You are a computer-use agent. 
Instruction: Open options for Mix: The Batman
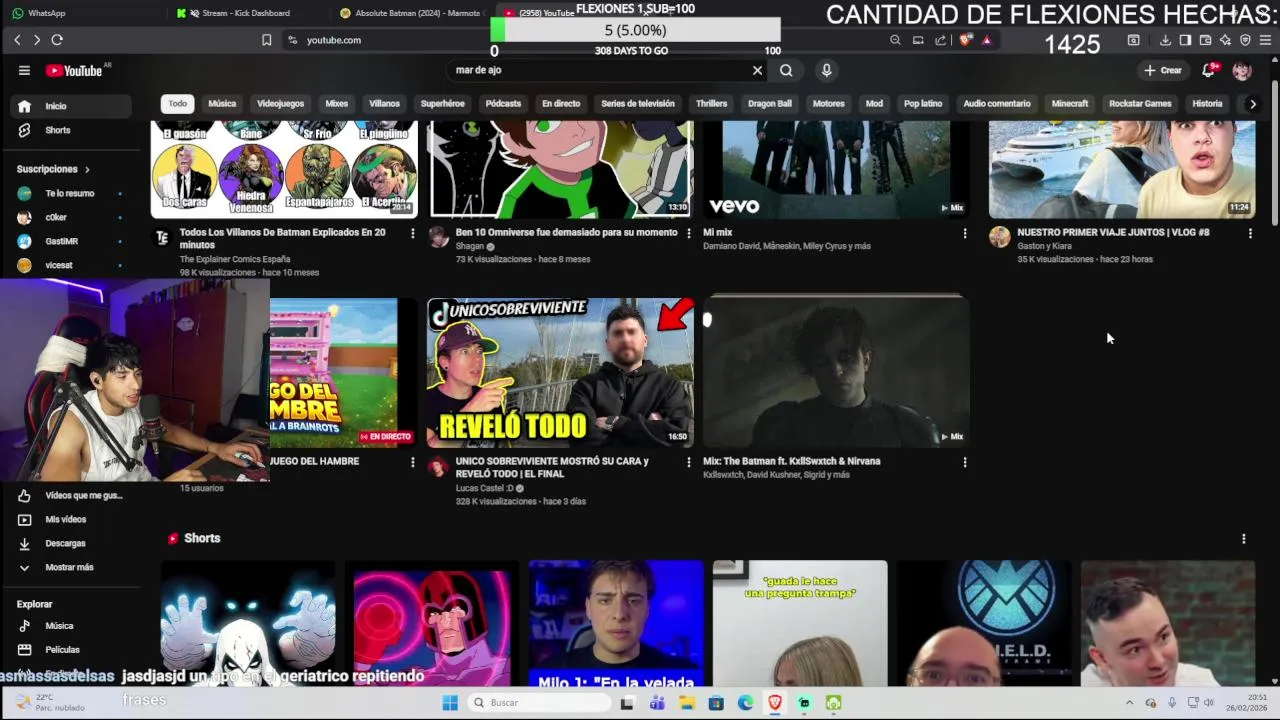click(x=964, y=462)
